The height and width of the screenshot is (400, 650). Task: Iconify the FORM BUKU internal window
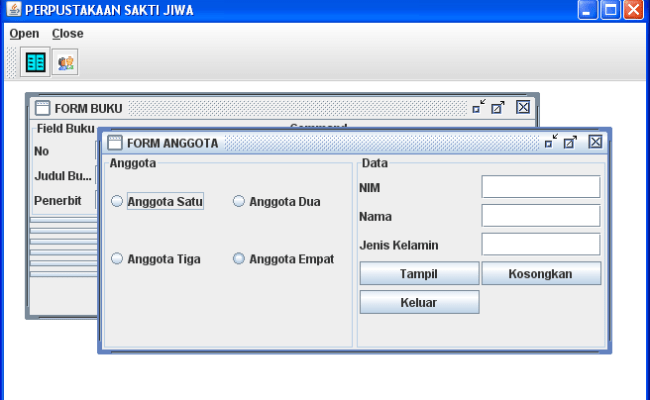pyautogui.click(x=479, y=107)
